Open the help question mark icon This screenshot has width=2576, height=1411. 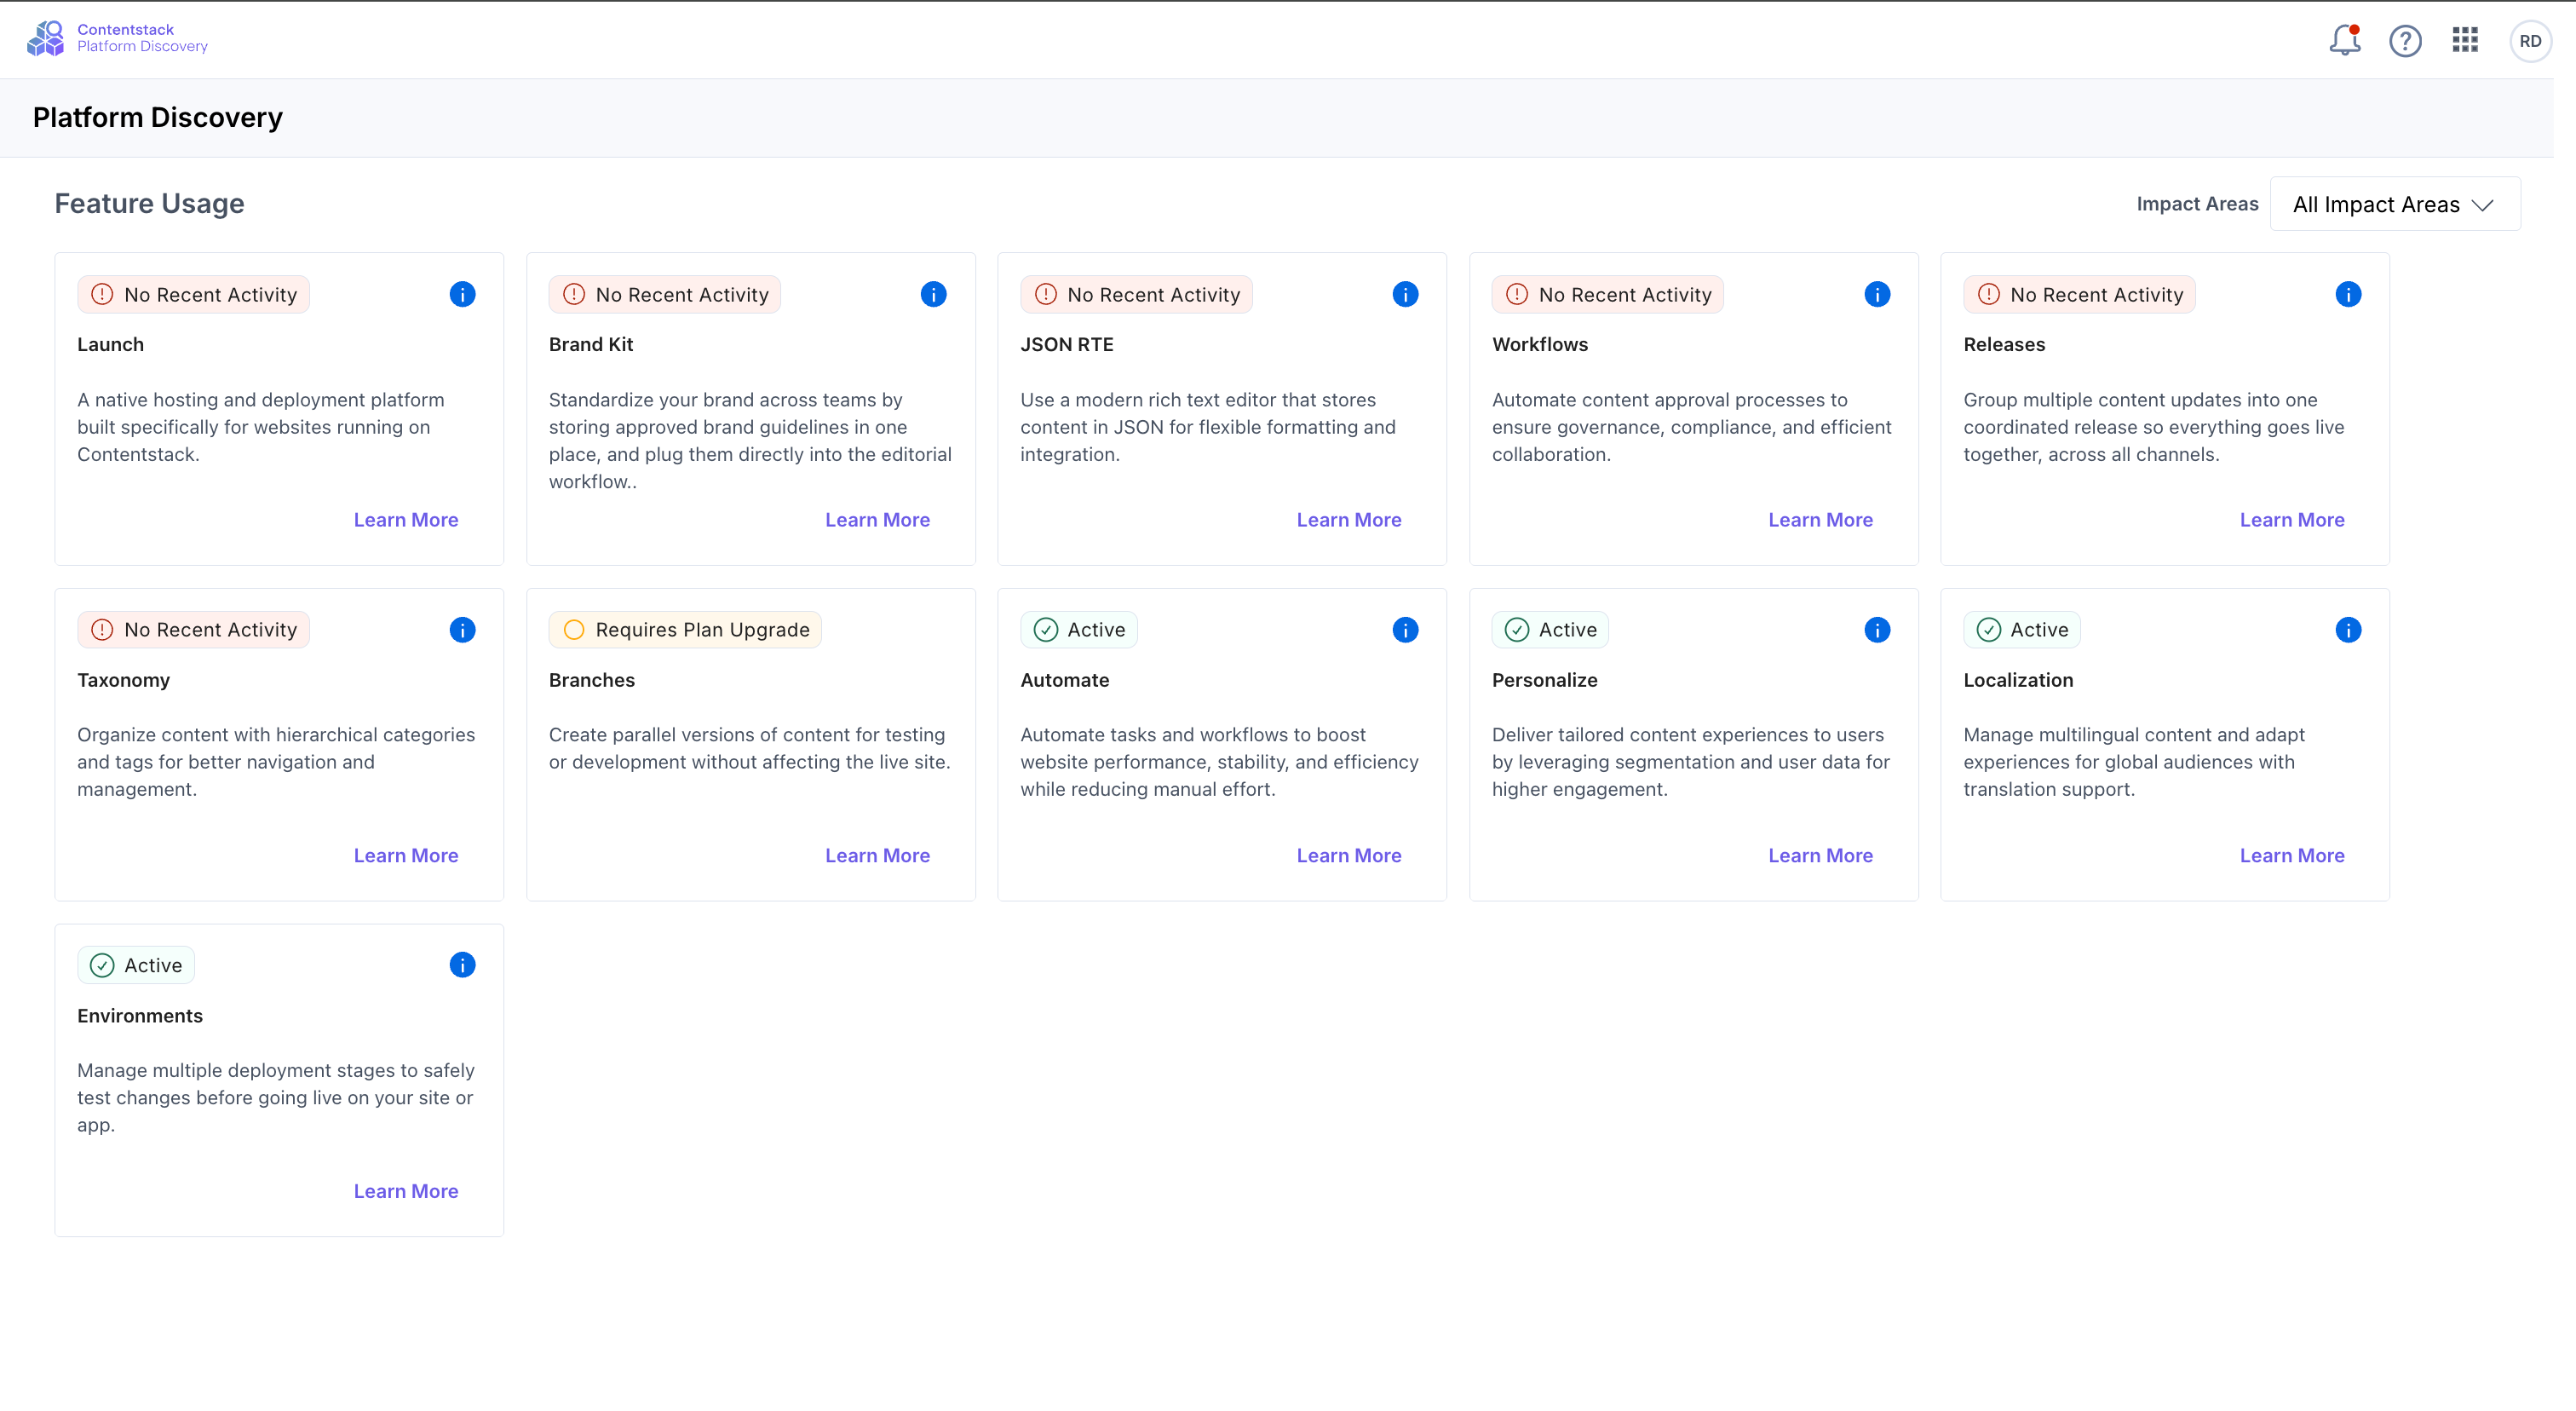pos(2405,41)
